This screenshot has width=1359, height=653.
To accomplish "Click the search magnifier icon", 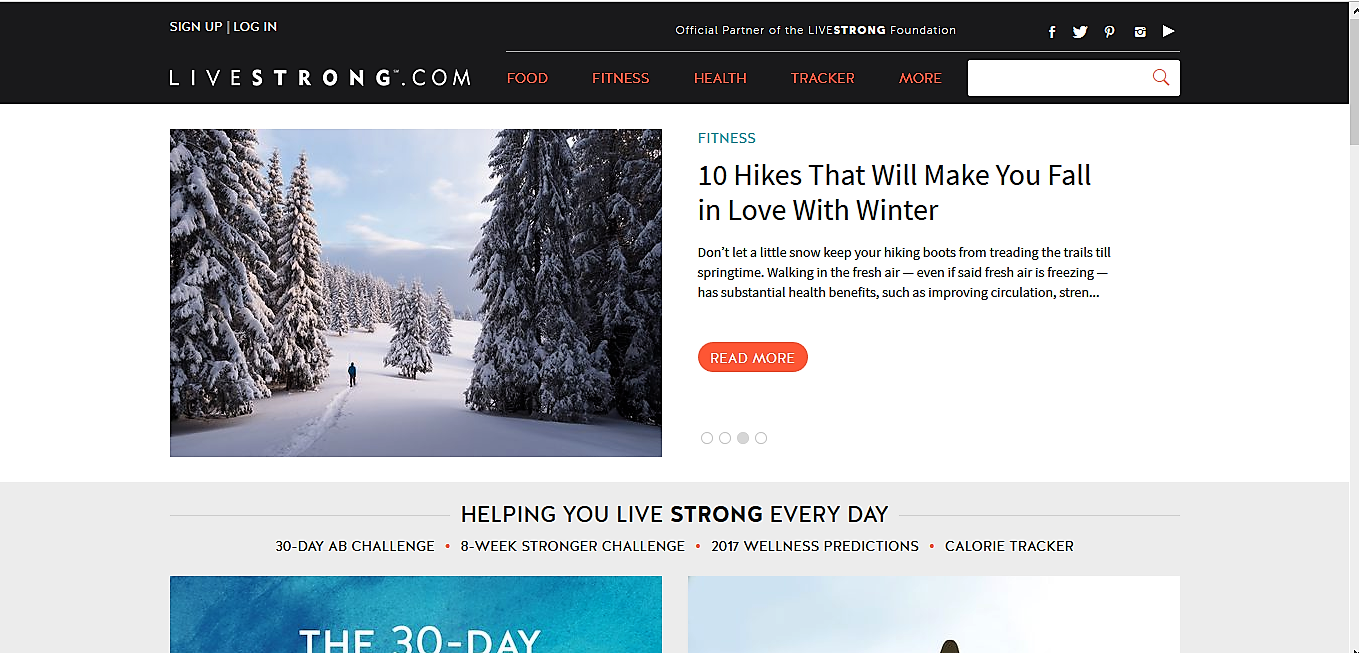I will [x=1161, y=77].
